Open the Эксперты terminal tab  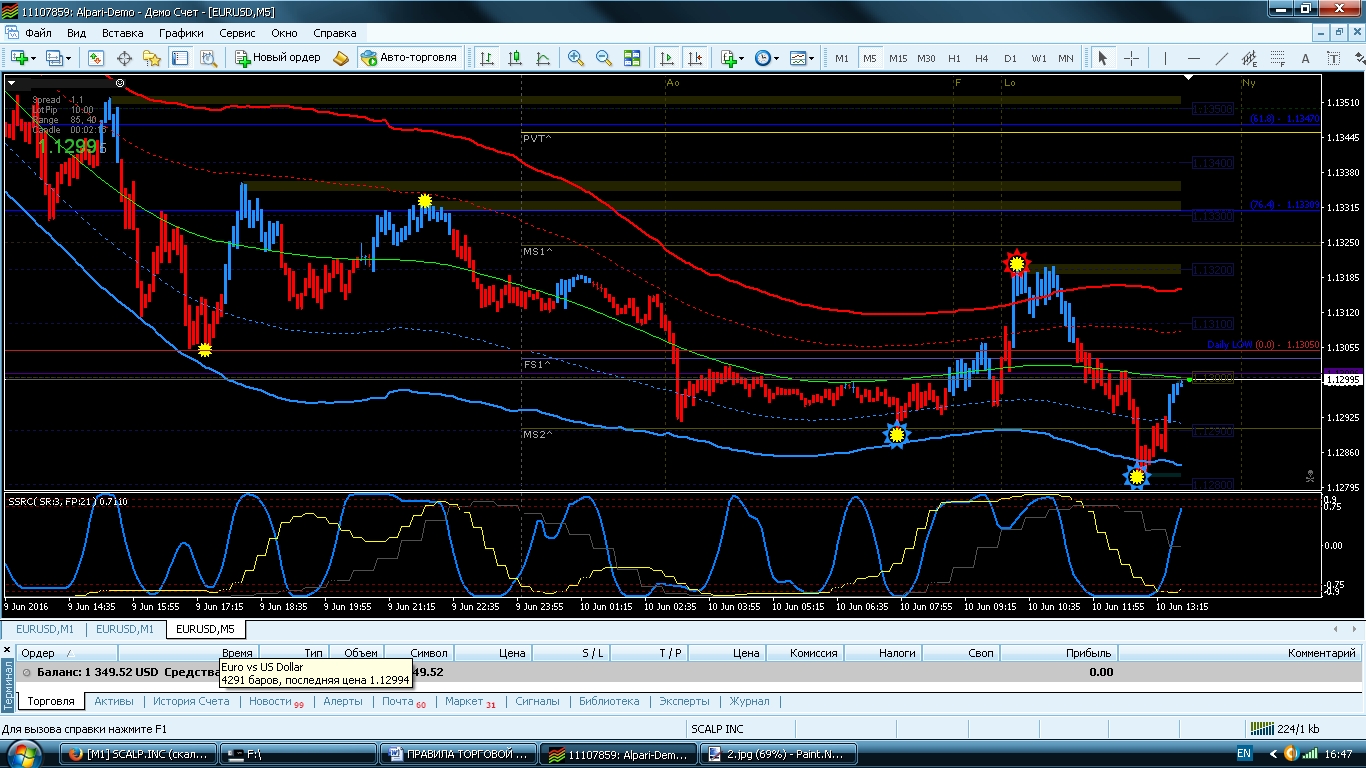(684, 701)
